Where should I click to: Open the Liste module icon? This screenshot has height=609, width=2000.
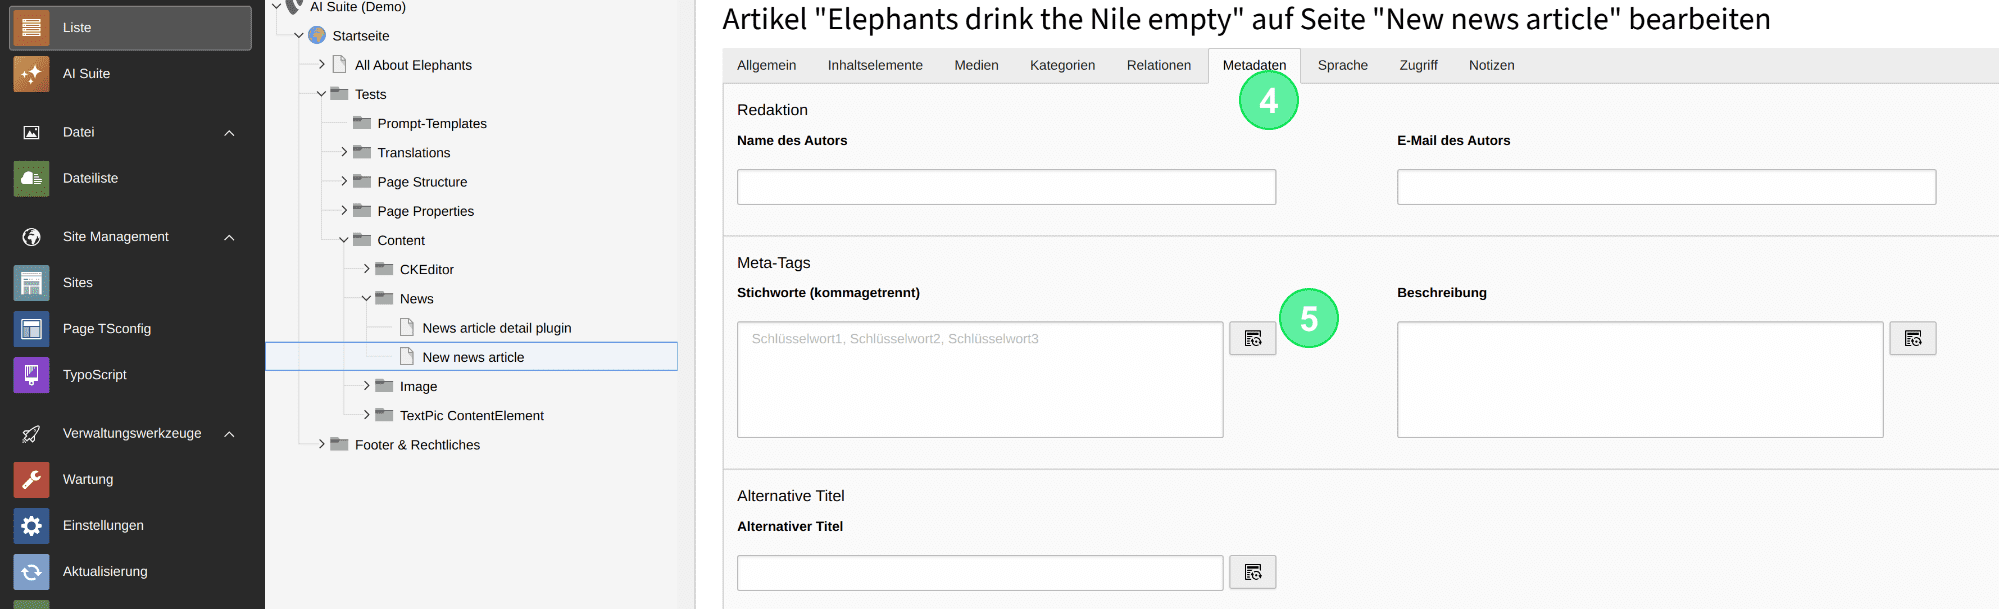click(x=31, y=28)
